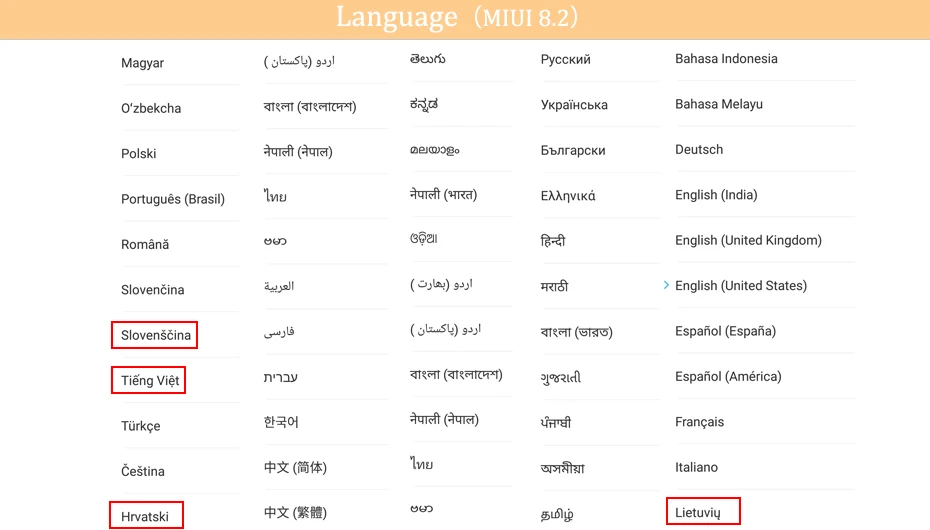Select English (United Kingdom)
Image resolution: width=930 pixels, height=530 pixels.
click(749, 240)
